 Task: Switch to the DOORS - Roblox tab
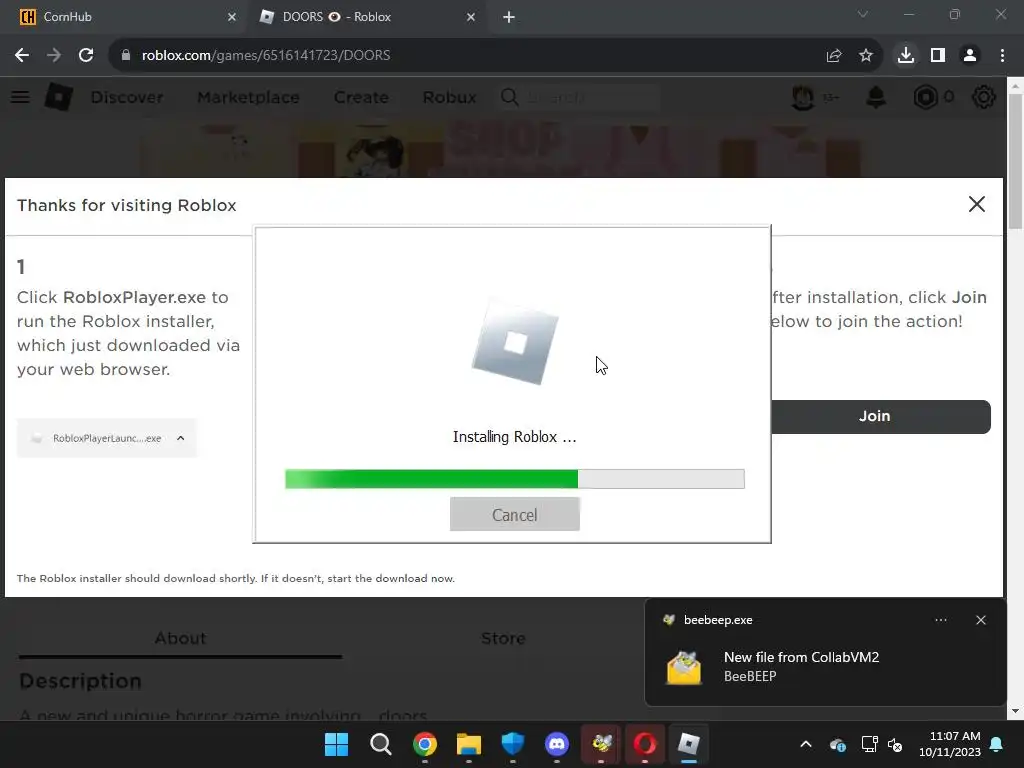point(366,17)
